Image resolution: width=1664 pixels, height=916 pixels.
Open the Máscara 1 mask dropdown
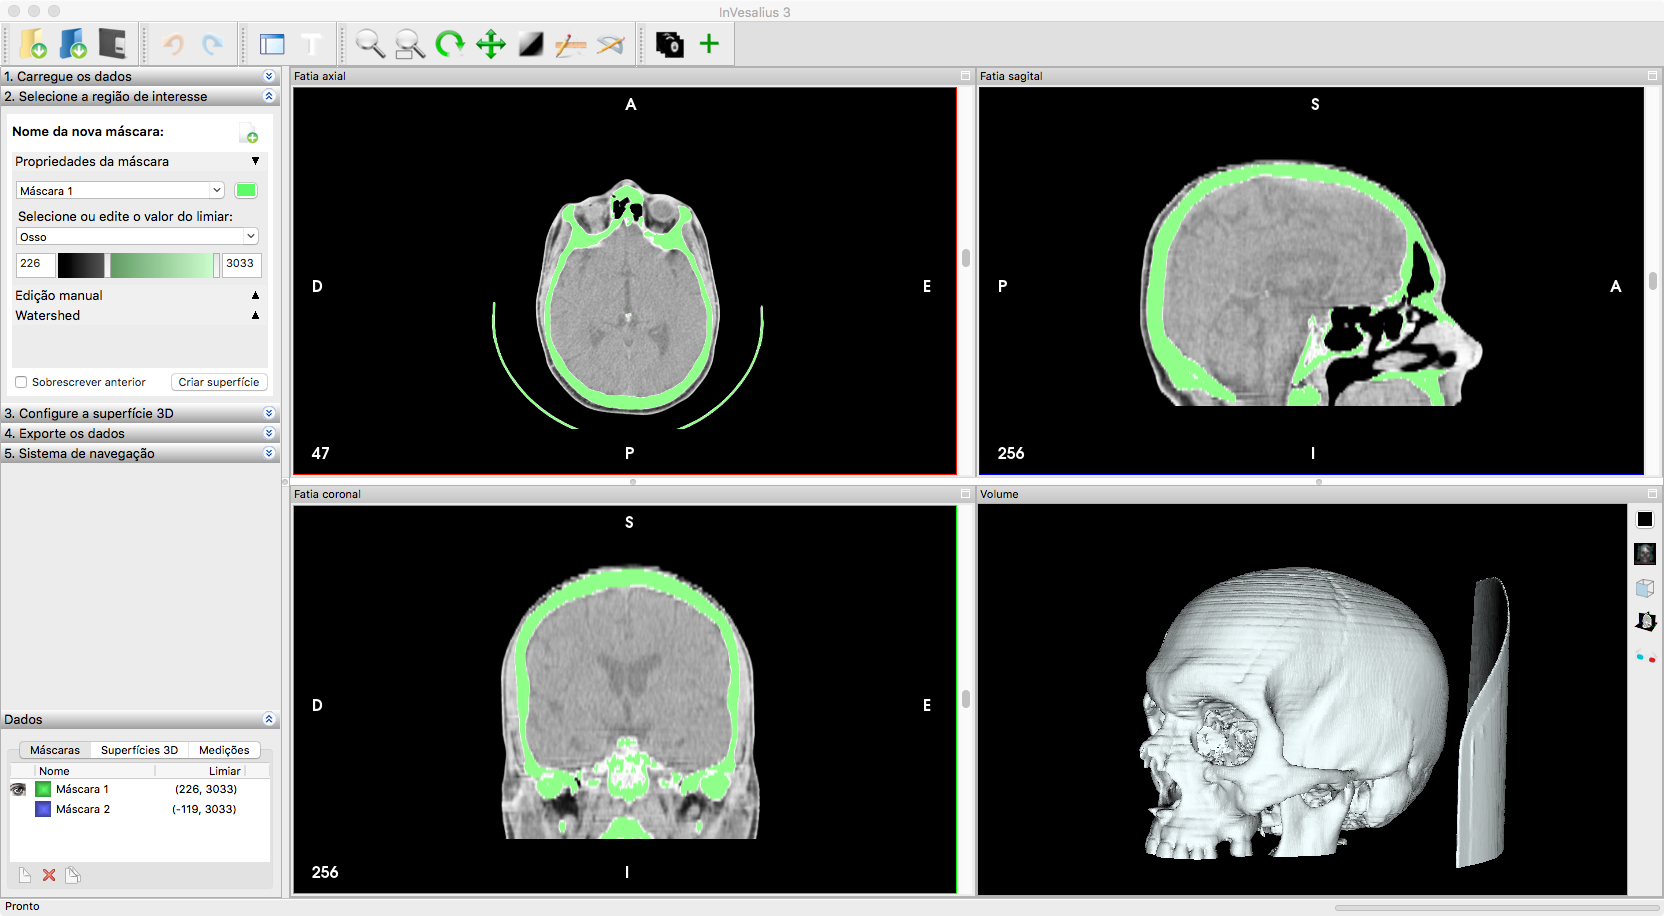pyautogui.click(x=120, y=190)
